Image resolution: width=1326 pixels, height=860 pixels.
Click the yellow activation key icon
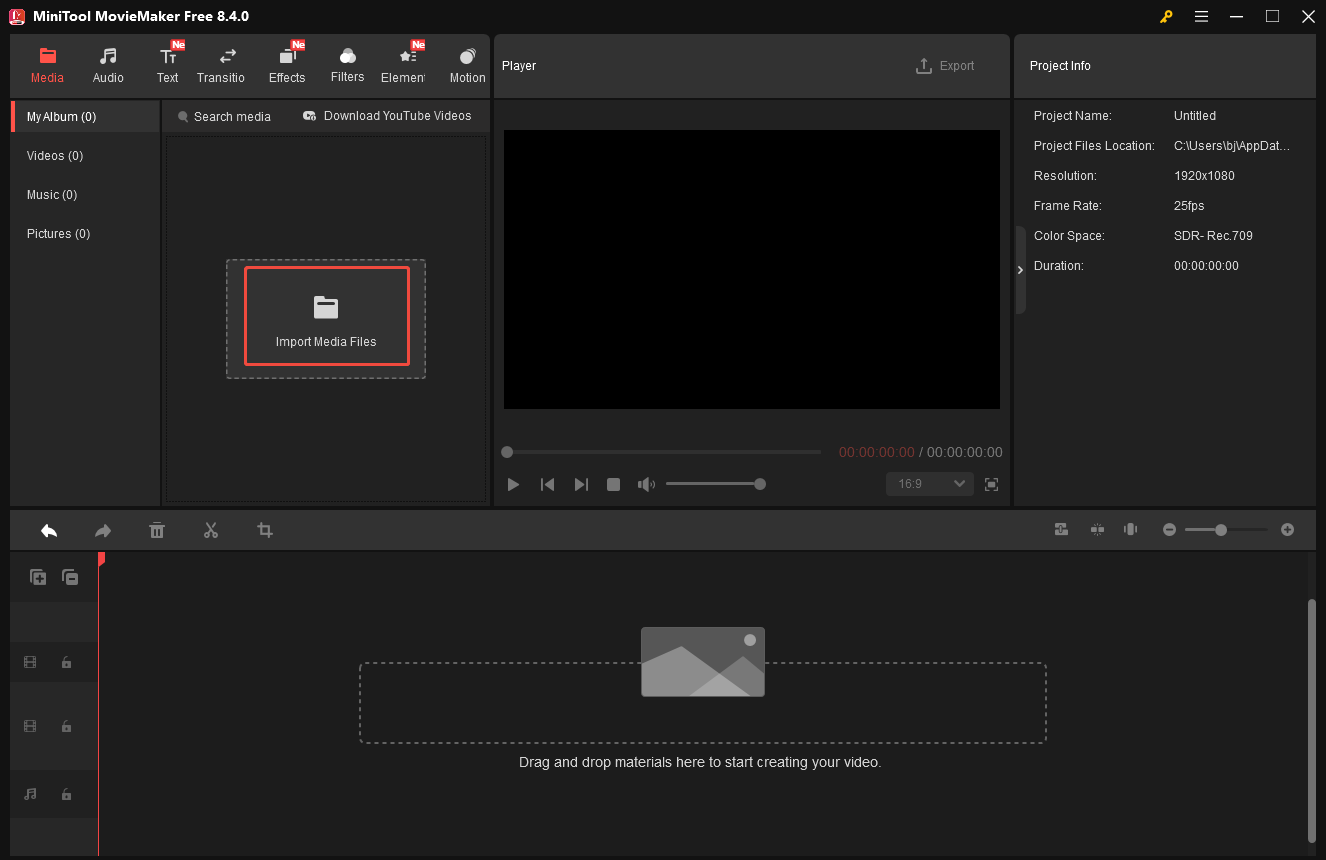[x=1166, y=17]
